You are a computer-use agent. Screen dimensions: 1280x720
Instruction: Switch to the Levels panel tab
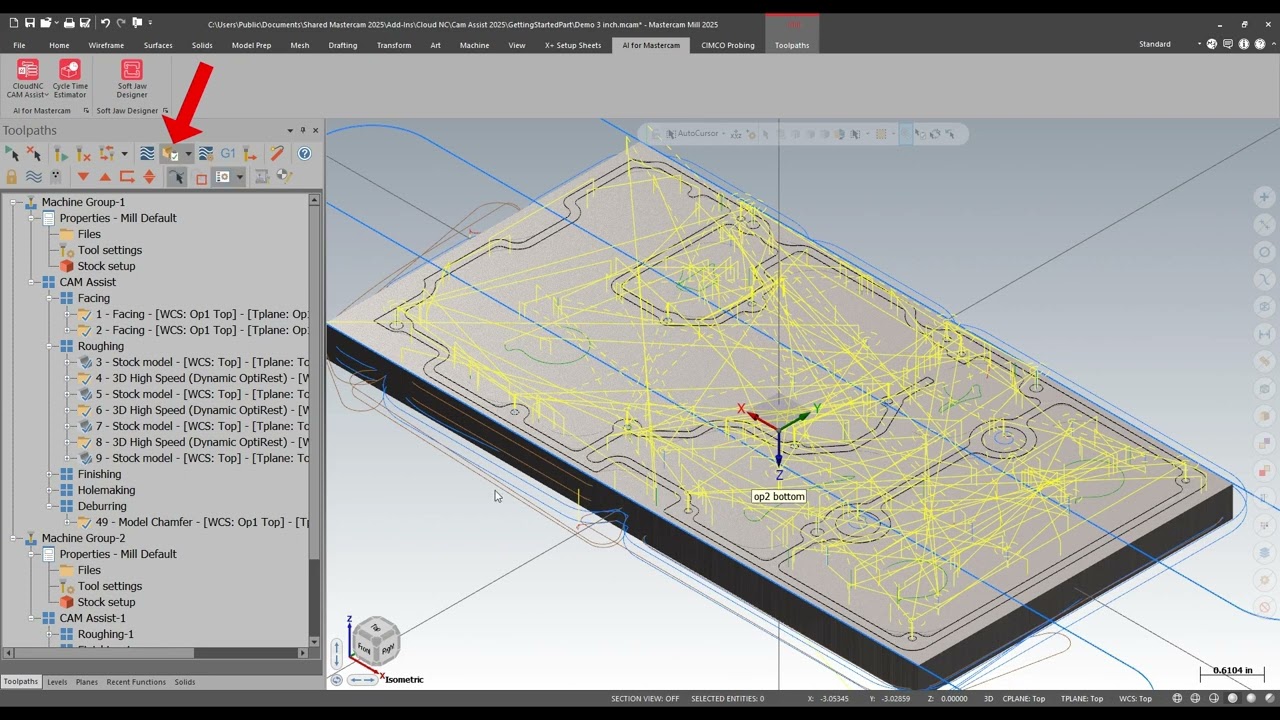(57, 682)
